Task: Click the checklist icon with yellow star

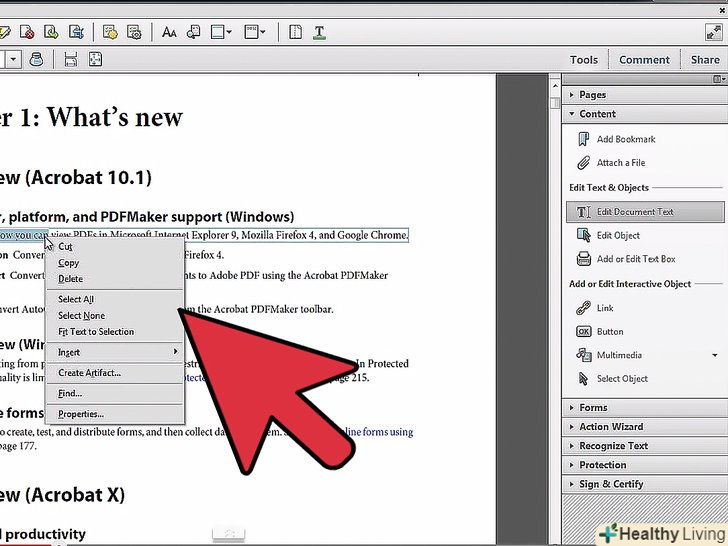Action: coord(110,32)
